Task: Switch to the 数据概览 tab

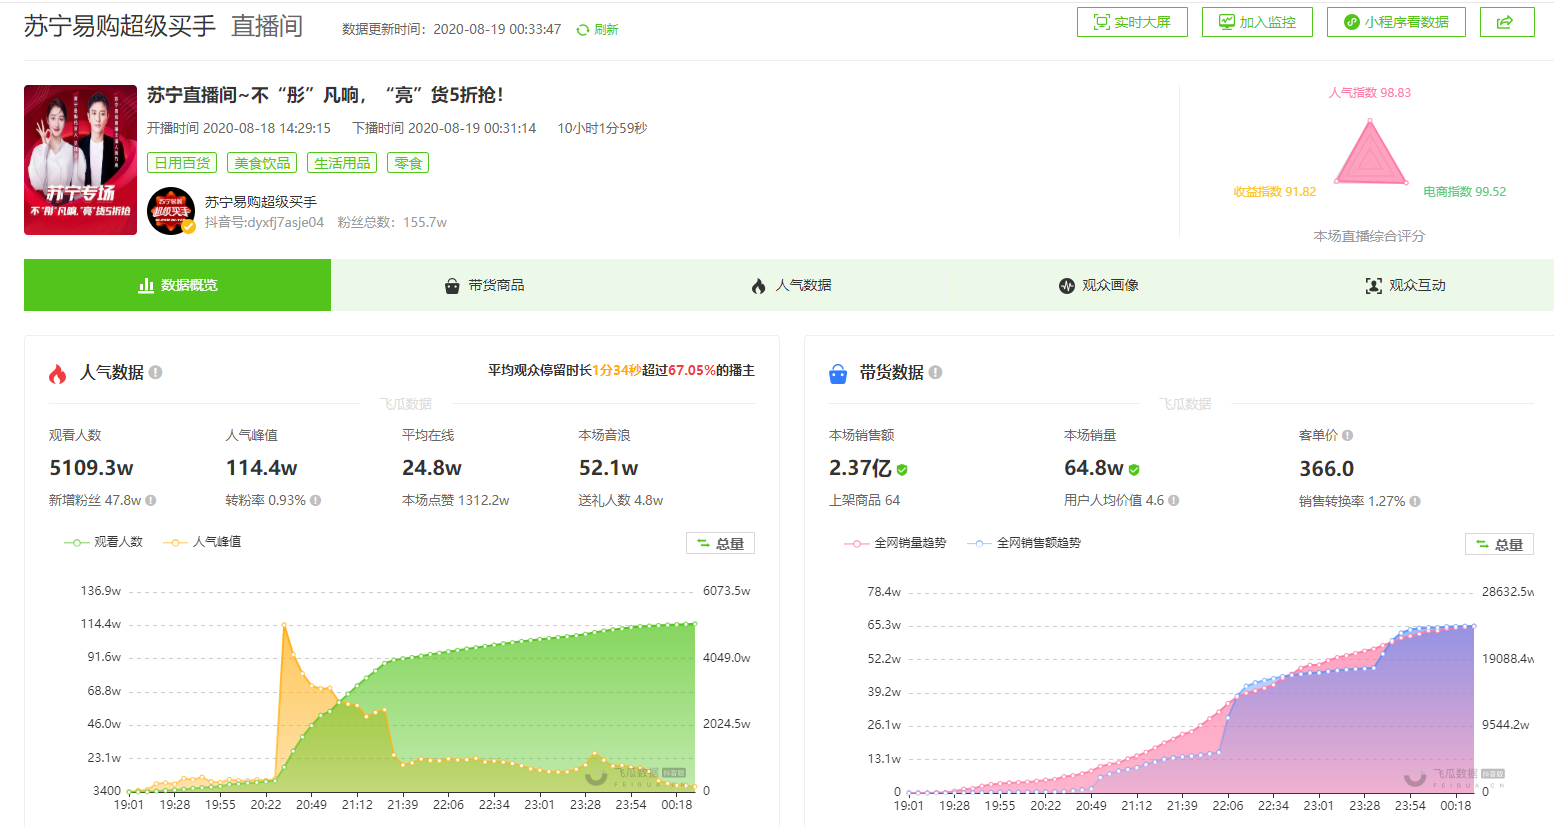Action: (177, 285)
